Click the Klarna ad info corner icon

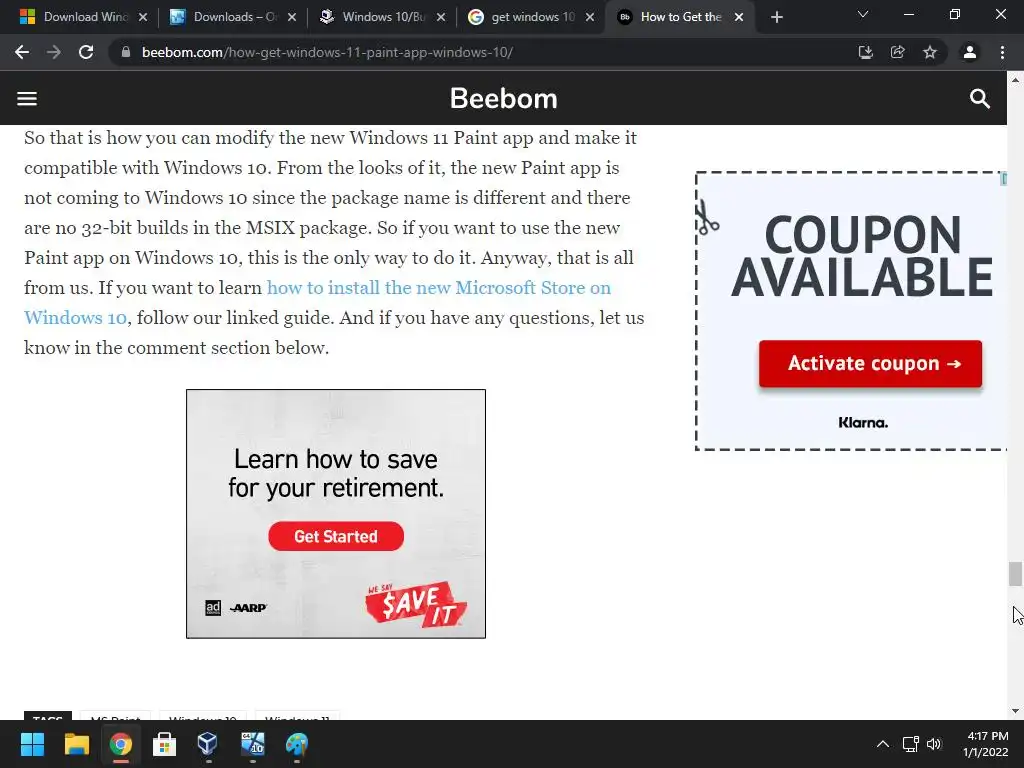coord(1003,178)
